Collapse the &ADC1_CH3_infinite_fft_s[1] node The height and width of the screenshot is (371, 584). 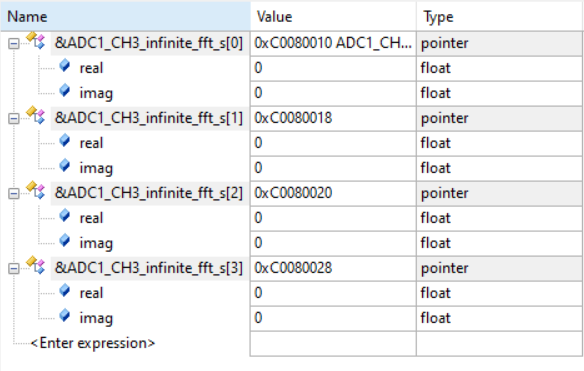[x=14, y=119]
